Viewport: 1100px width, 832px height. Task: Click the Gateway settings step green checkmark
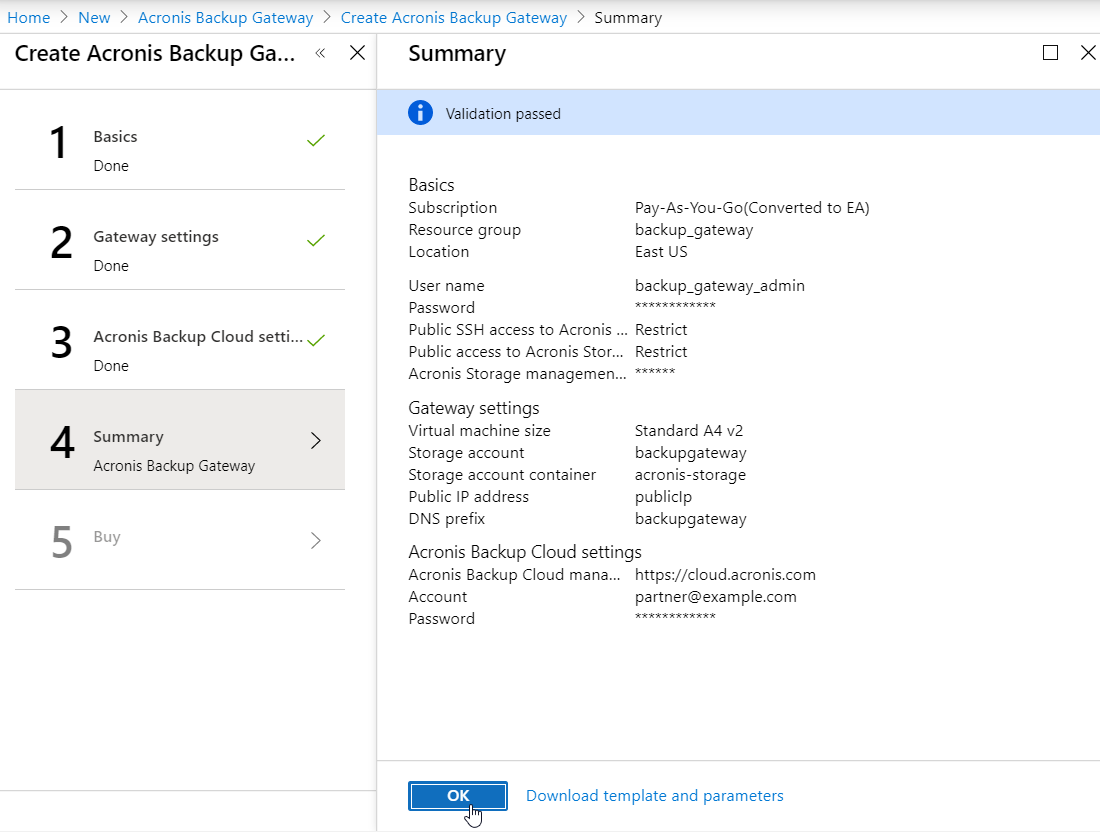316,241
